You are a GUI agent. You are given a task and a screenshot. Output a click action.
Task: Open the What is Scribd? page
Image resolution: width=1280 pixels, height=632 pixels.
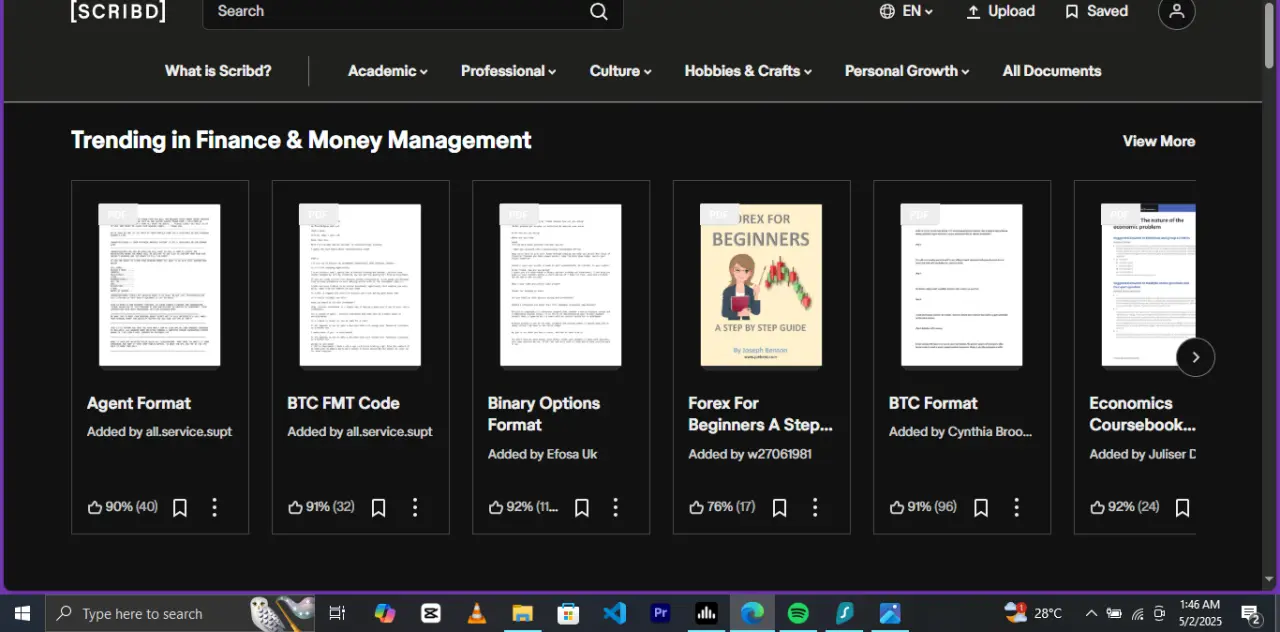(x=218, y=71)
